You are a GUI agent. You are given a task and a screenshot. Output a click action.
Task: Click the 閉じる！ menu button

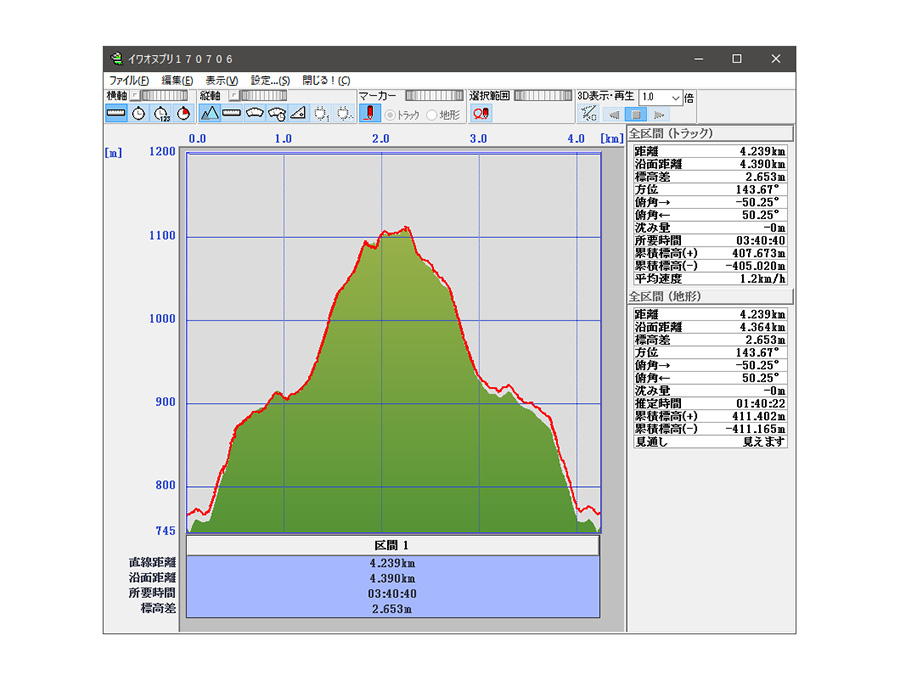[x=326, y=80]
